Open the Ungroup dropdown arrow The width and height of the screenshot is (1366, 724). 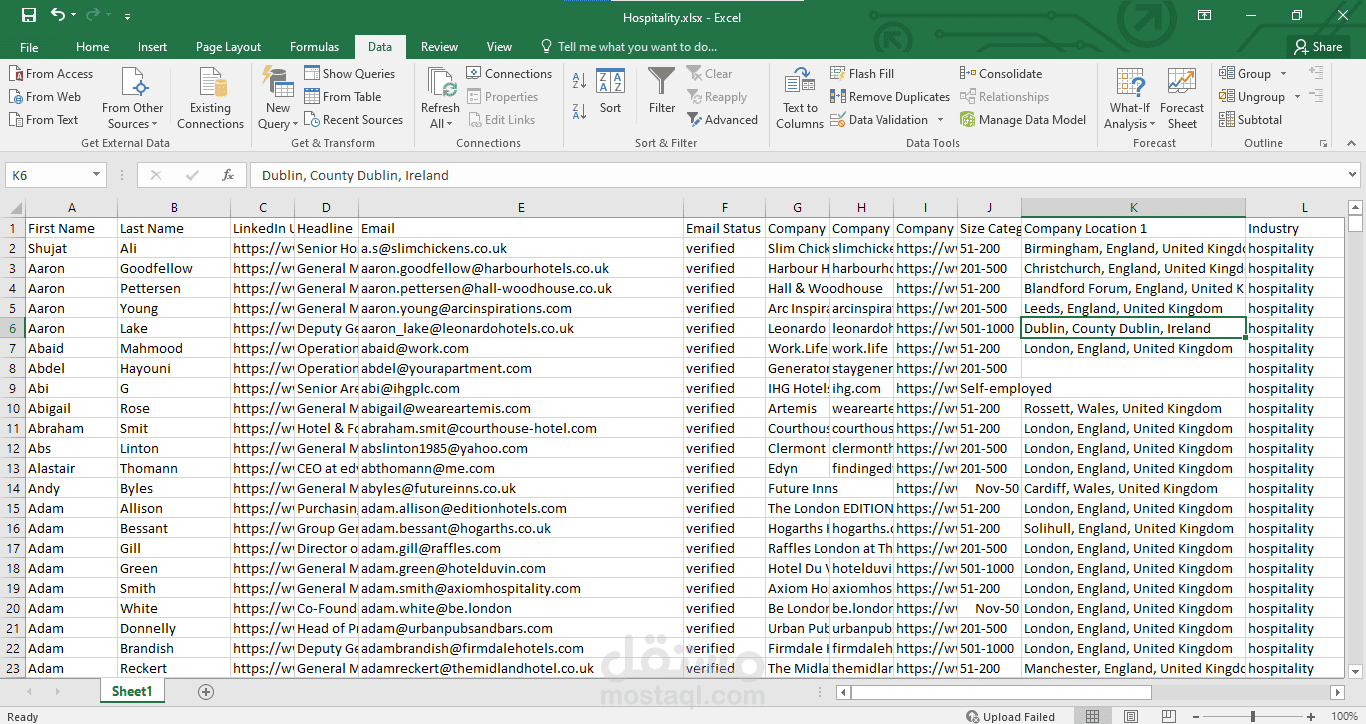pos(1297,97)
